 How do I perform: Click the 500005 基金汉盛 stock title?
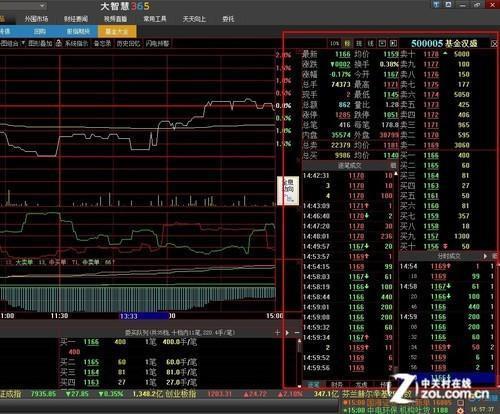(444, 43)
